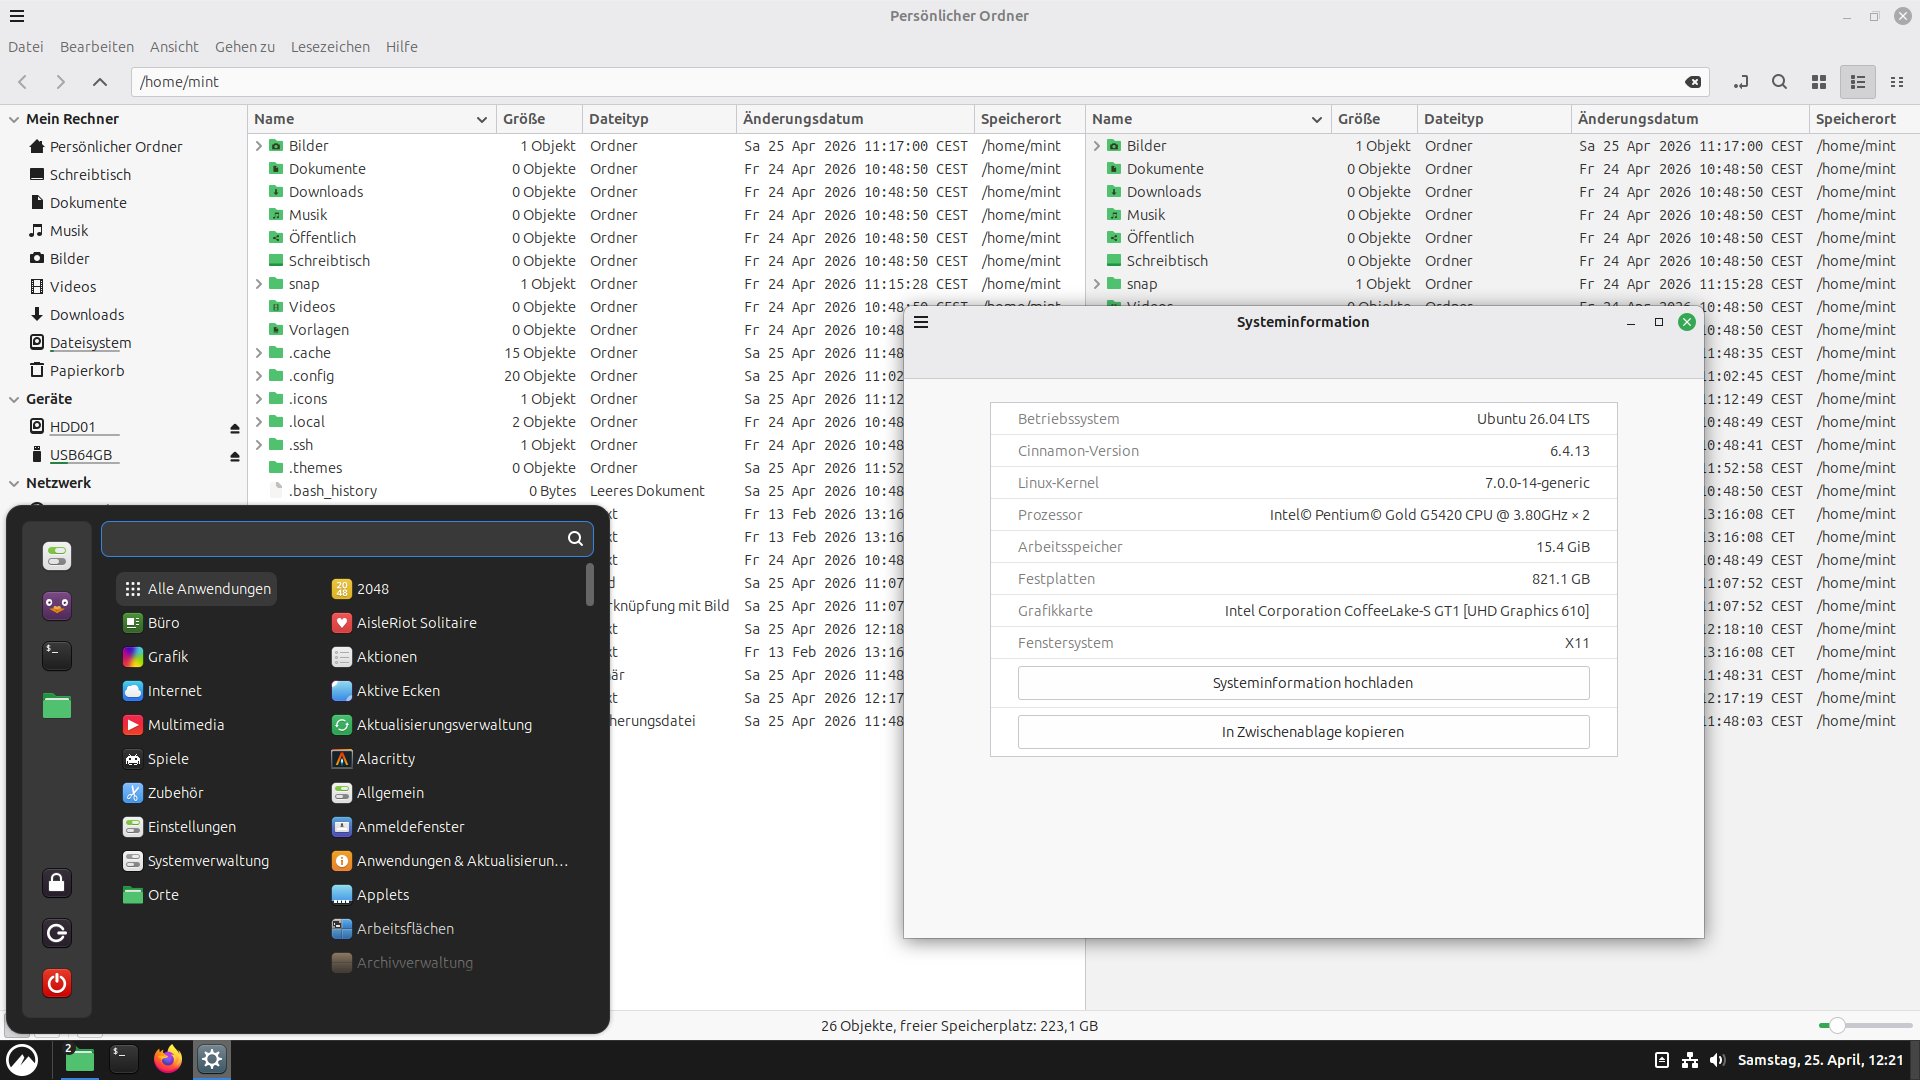Expand the .config folder row
1920x1080 pixels.
point(259,376)
